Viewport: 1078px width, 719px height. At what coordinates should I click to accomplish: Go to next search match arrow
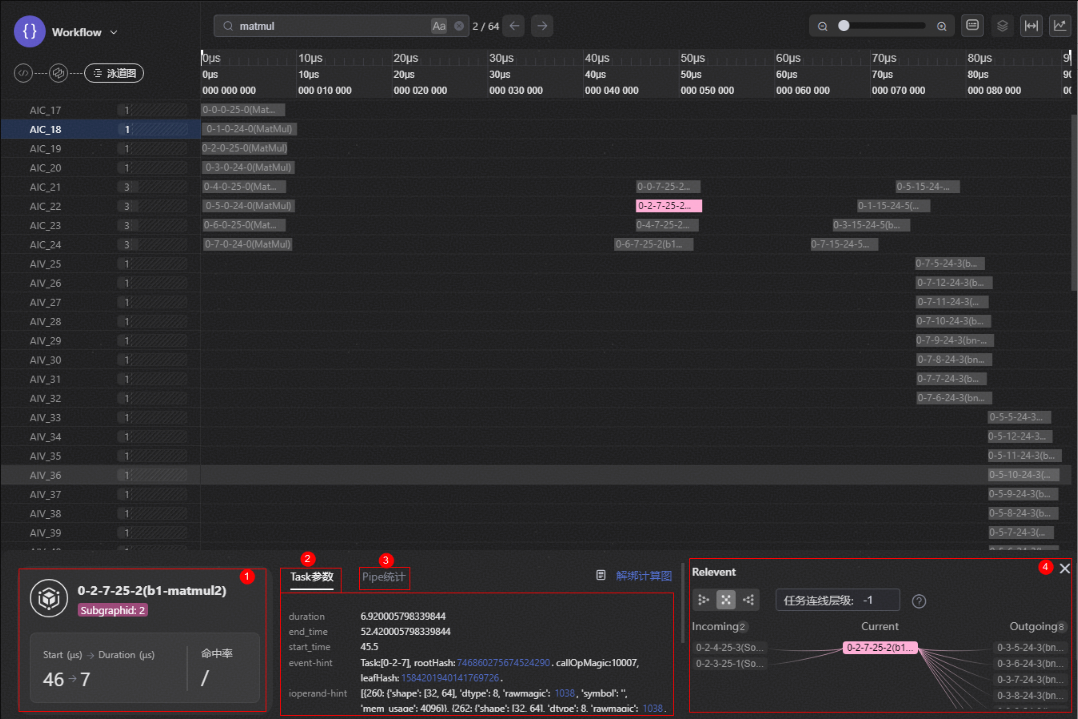tap(542, 26)
